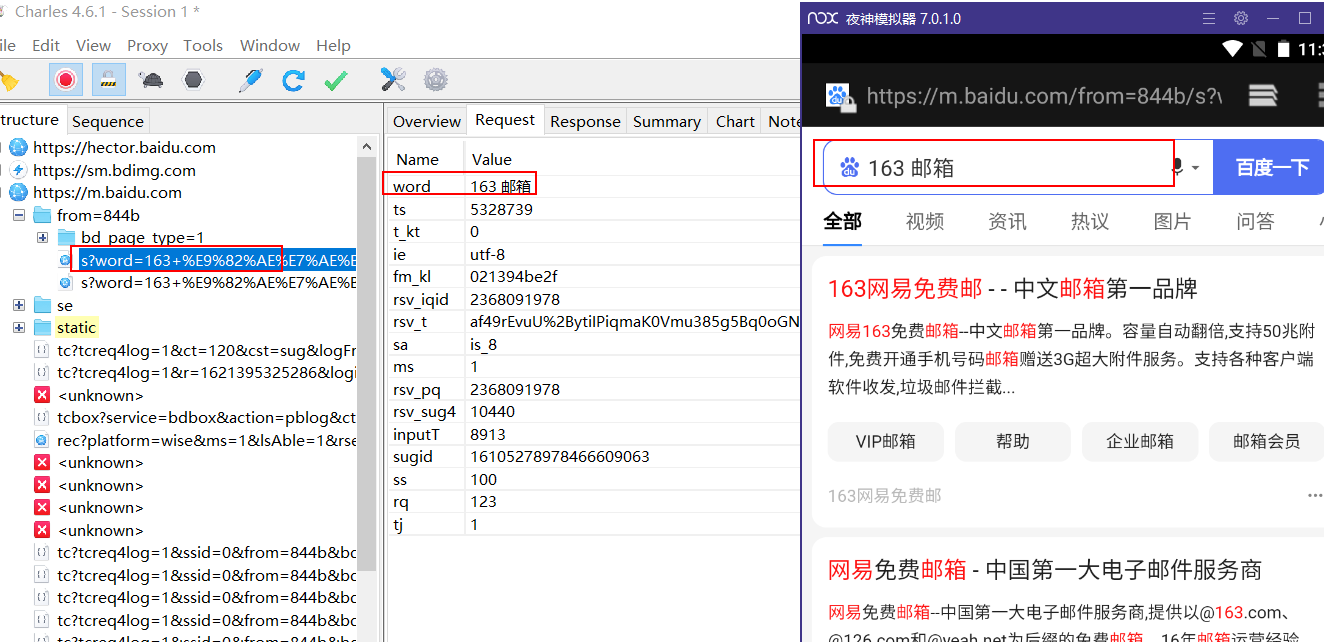
Task: Click the VIP邮箱 button
Action: point(885,441)
